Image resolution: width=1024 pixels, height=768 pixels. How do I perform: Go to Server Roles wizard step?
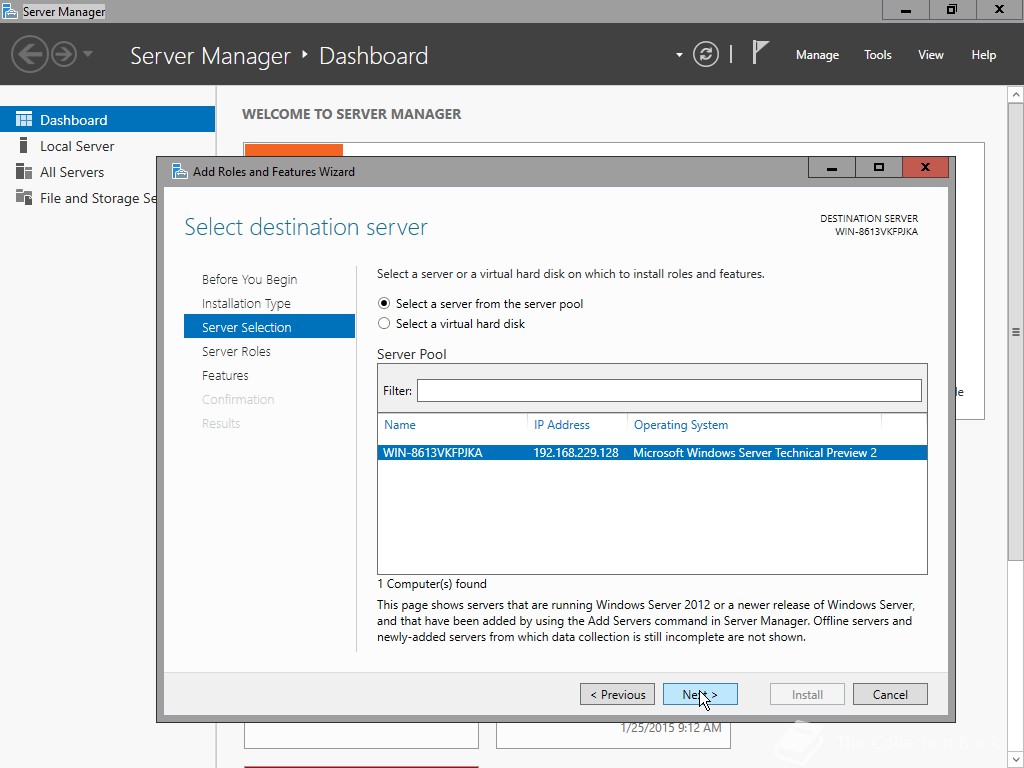[x=236, y=351]
